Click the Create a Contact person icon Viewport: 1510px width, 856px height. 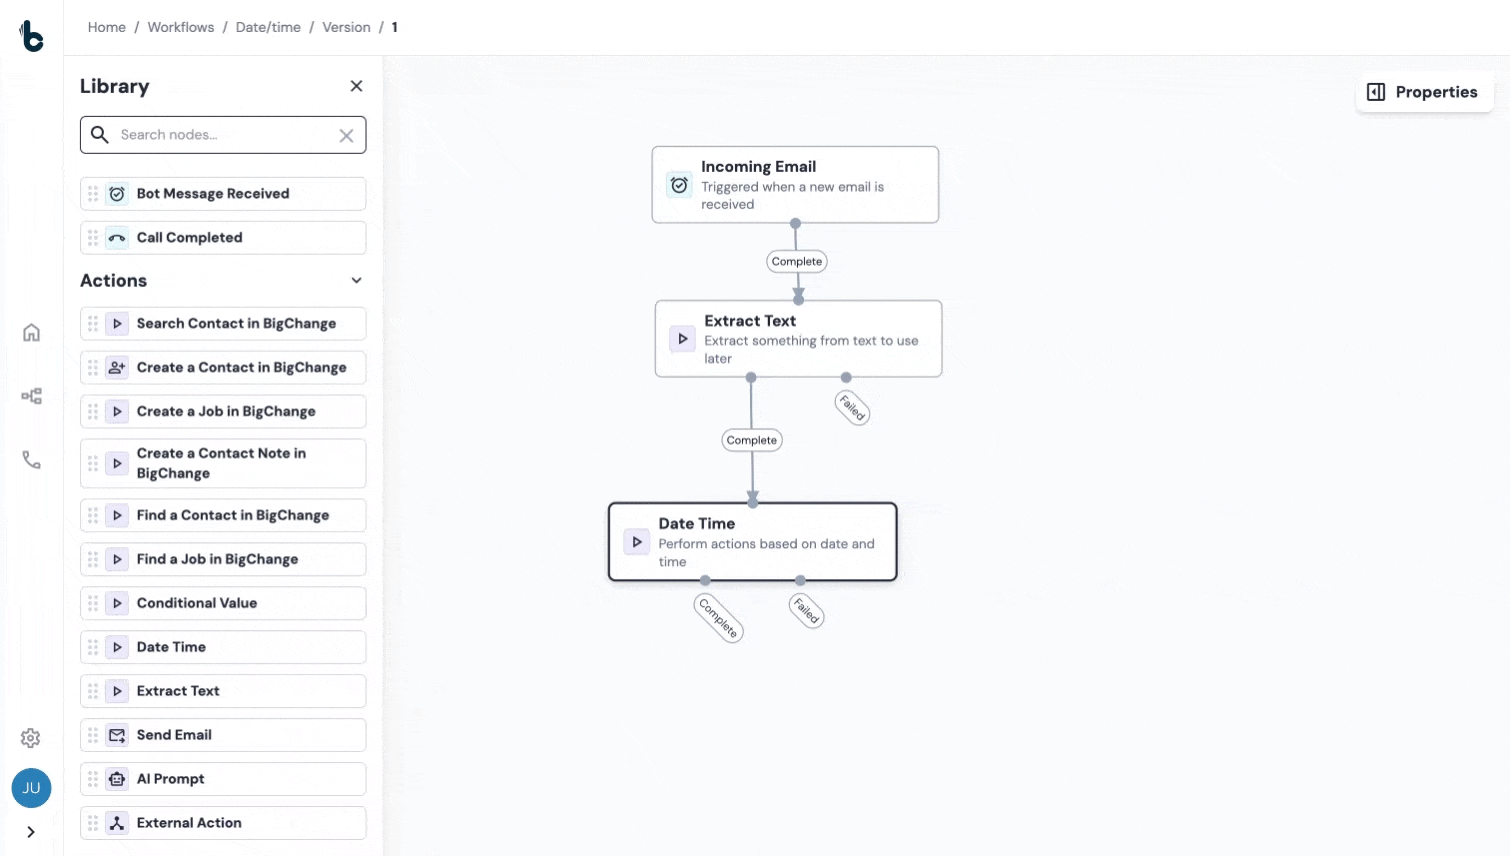117,368
